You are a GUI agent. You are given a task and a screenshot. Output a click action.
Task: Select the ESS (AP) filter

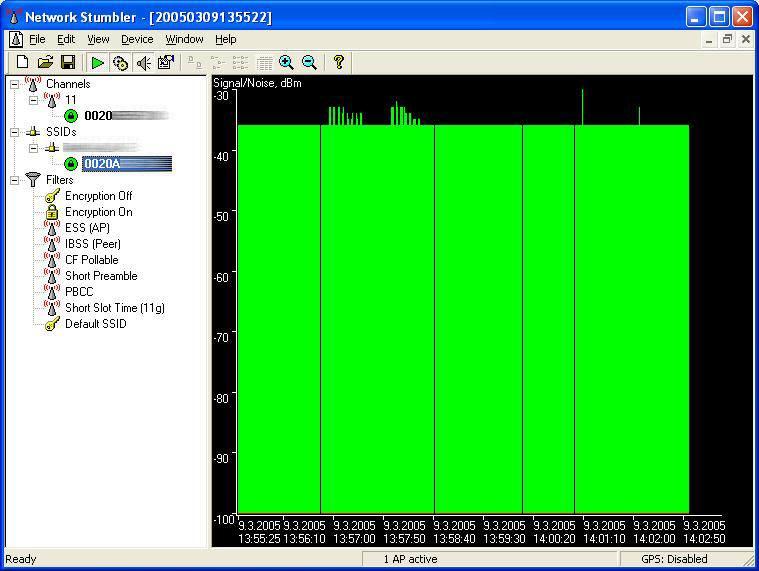[x=88, y=227]
